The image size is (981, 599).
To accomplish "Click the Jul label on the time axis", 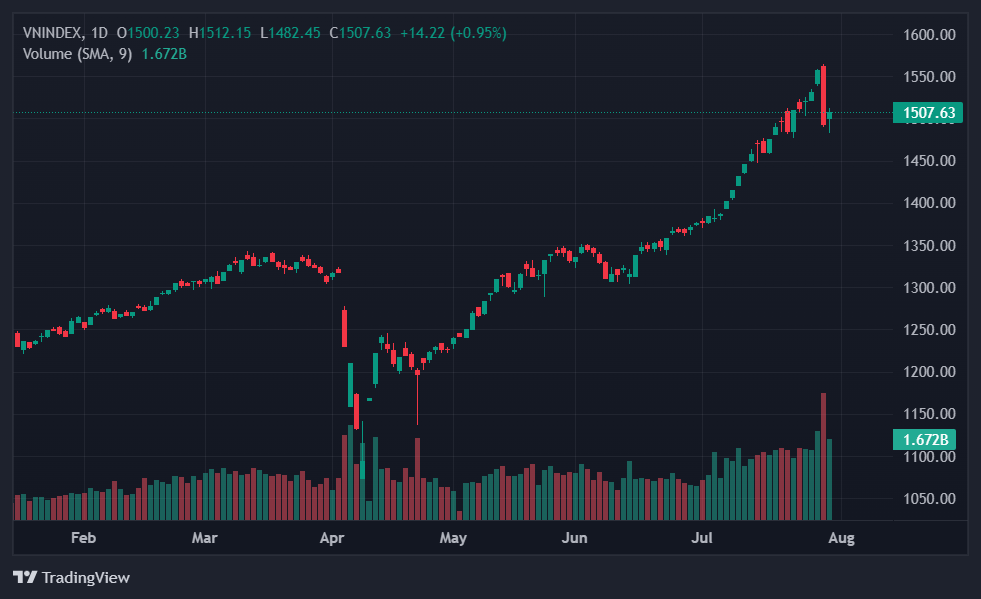I will [702, 538].
